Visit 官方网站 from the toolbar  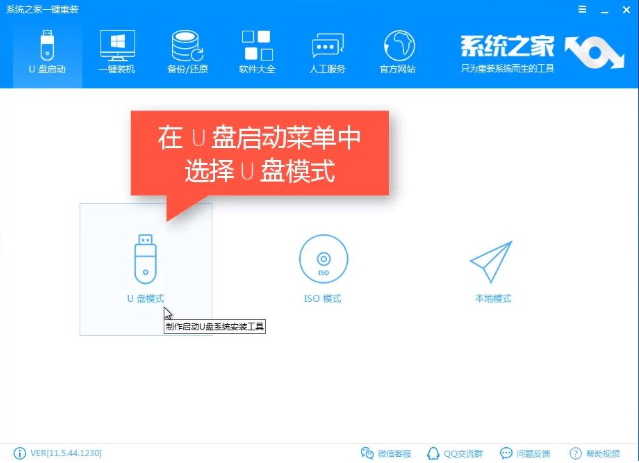[398, 52]
